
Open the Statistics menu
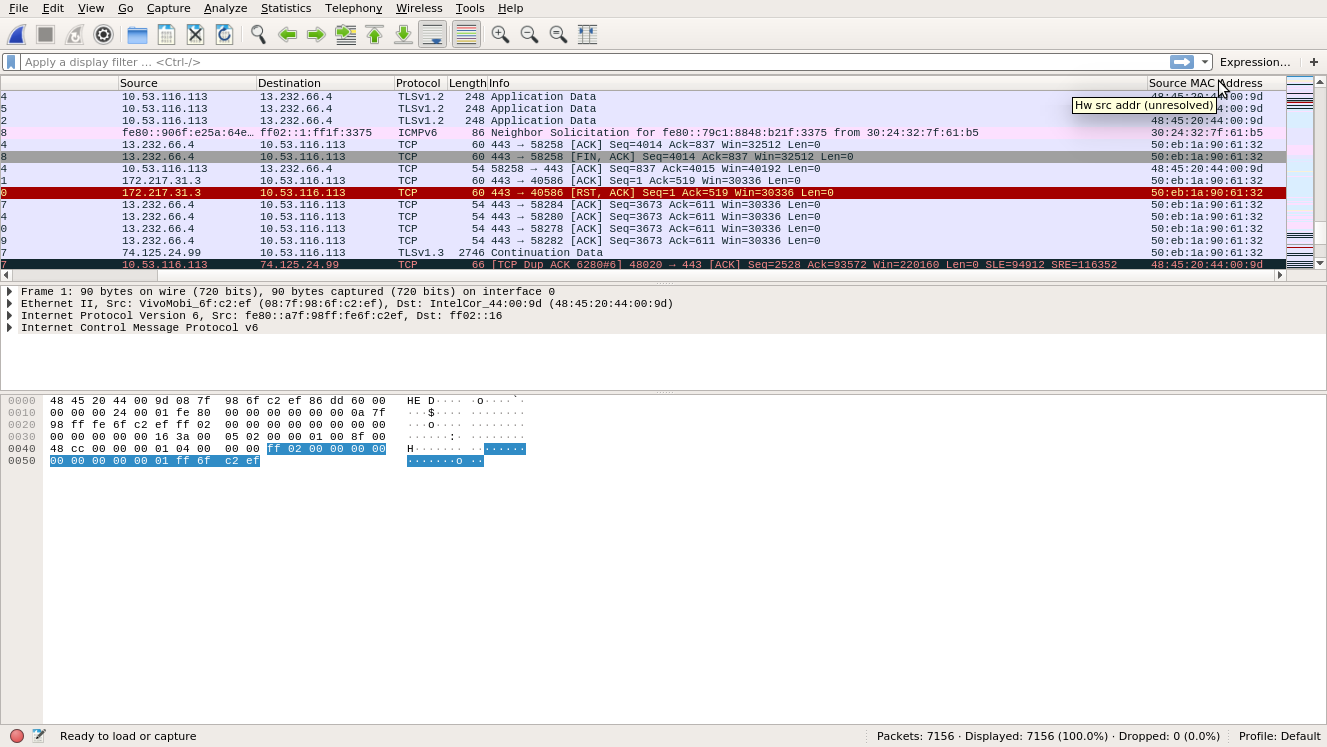(x=286, y=8)
